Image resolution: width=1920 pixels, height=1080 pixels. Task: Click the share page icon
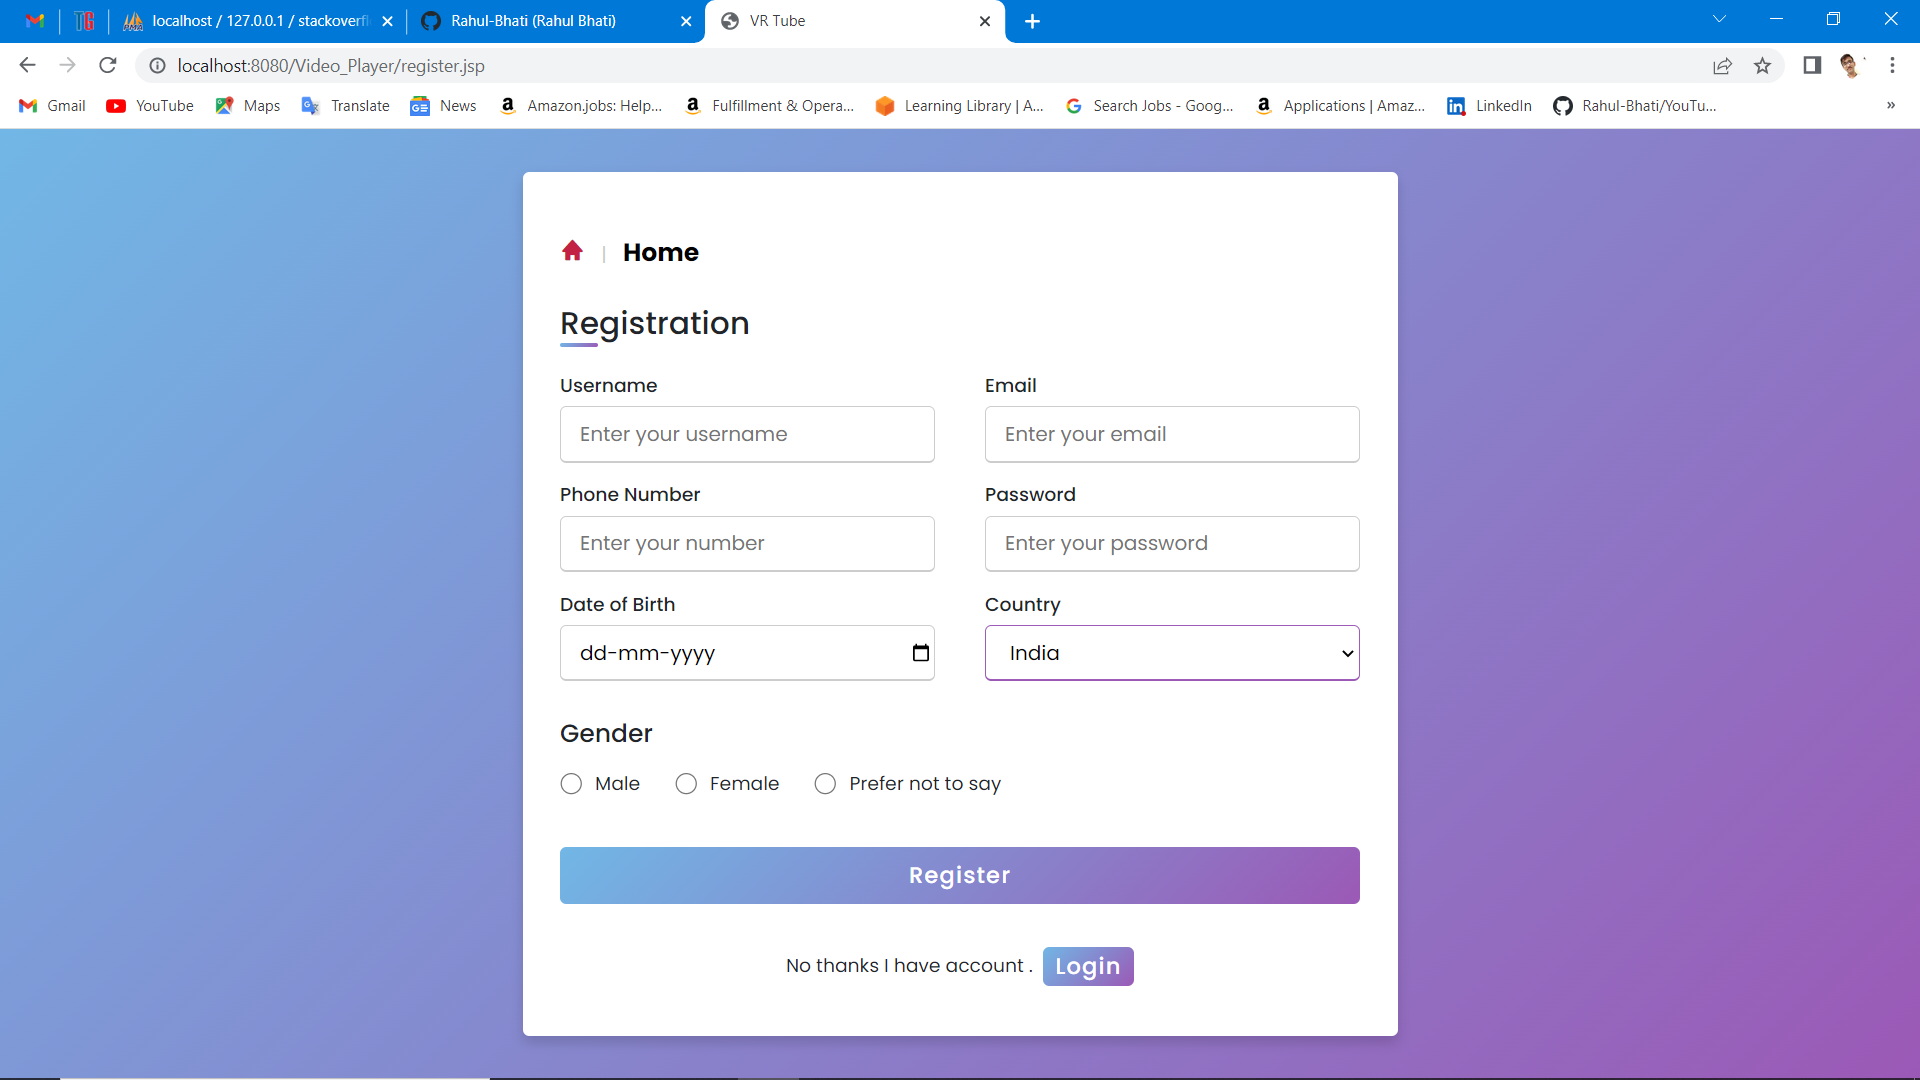pyautogui.click(x=1722, y=66)
